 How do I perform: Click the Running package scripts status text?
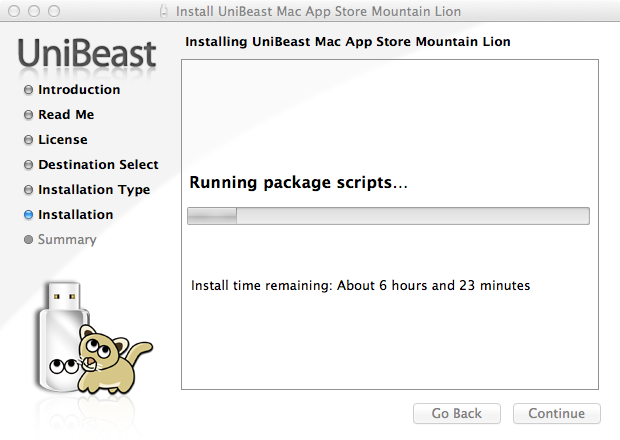(x=299, y=183)
